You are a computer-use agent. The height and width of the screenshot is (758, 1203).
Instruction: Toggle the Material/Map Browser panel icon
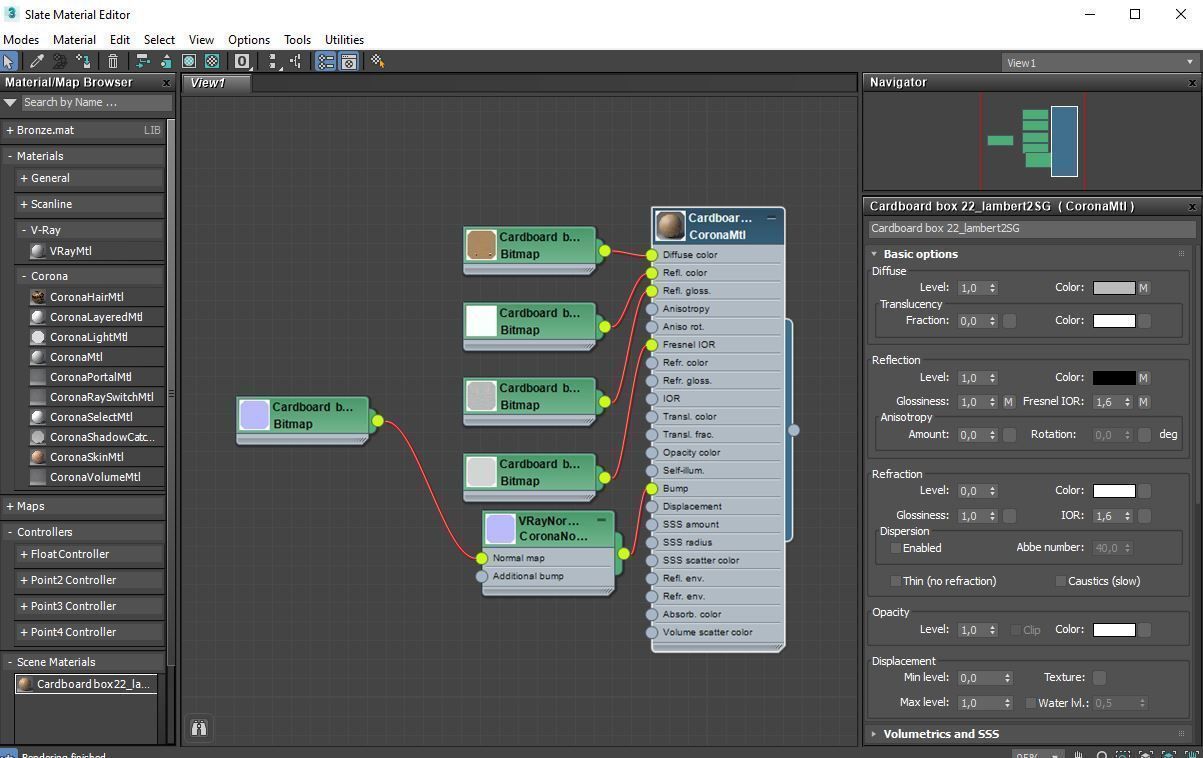(326, 61)
